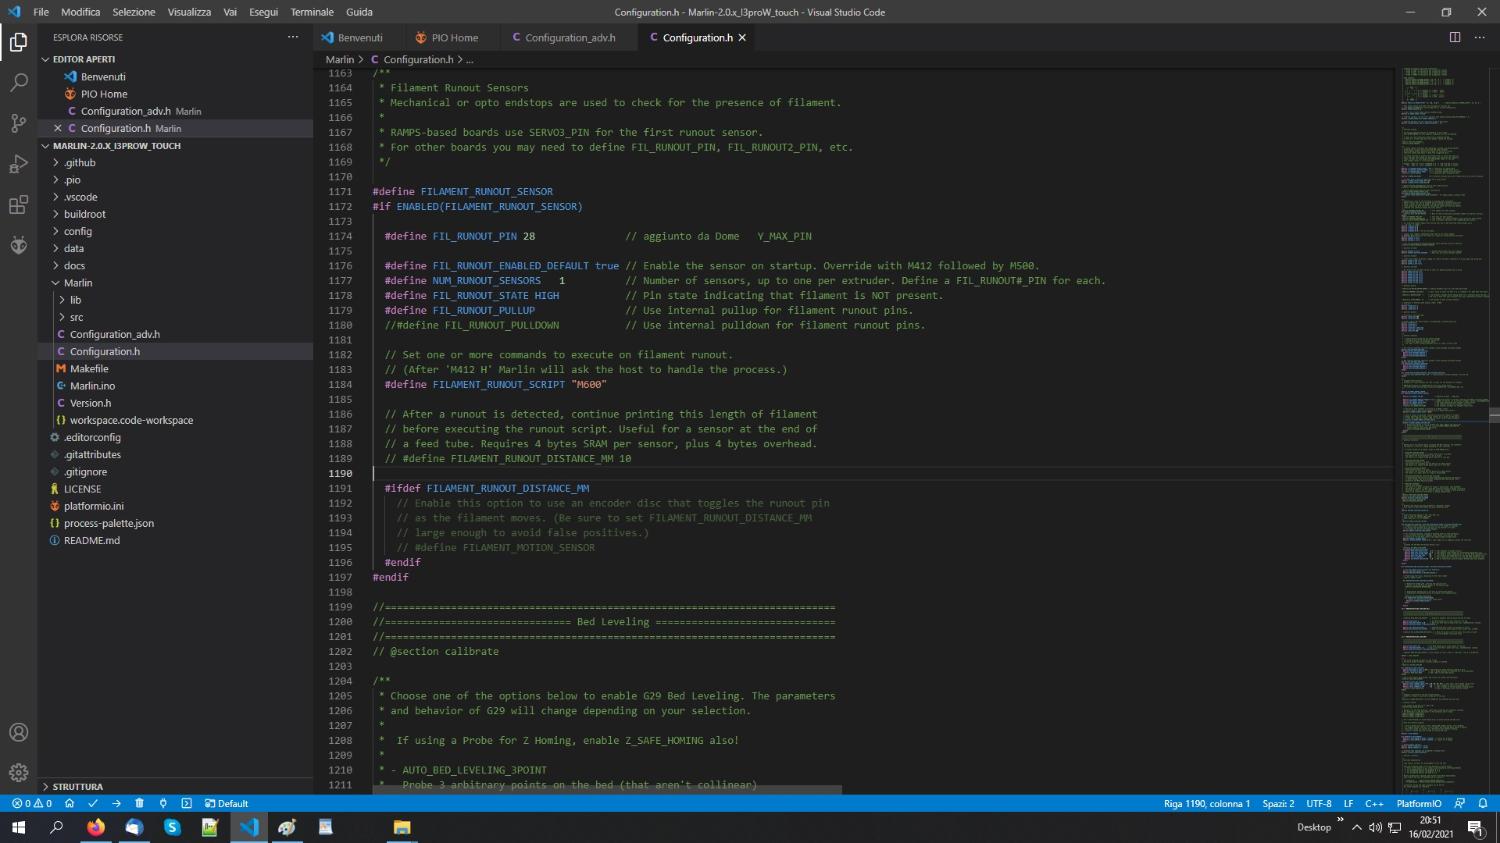Open platformio.ini from the explorer
Screen dimensions: 1500x843
coord(93,506)
